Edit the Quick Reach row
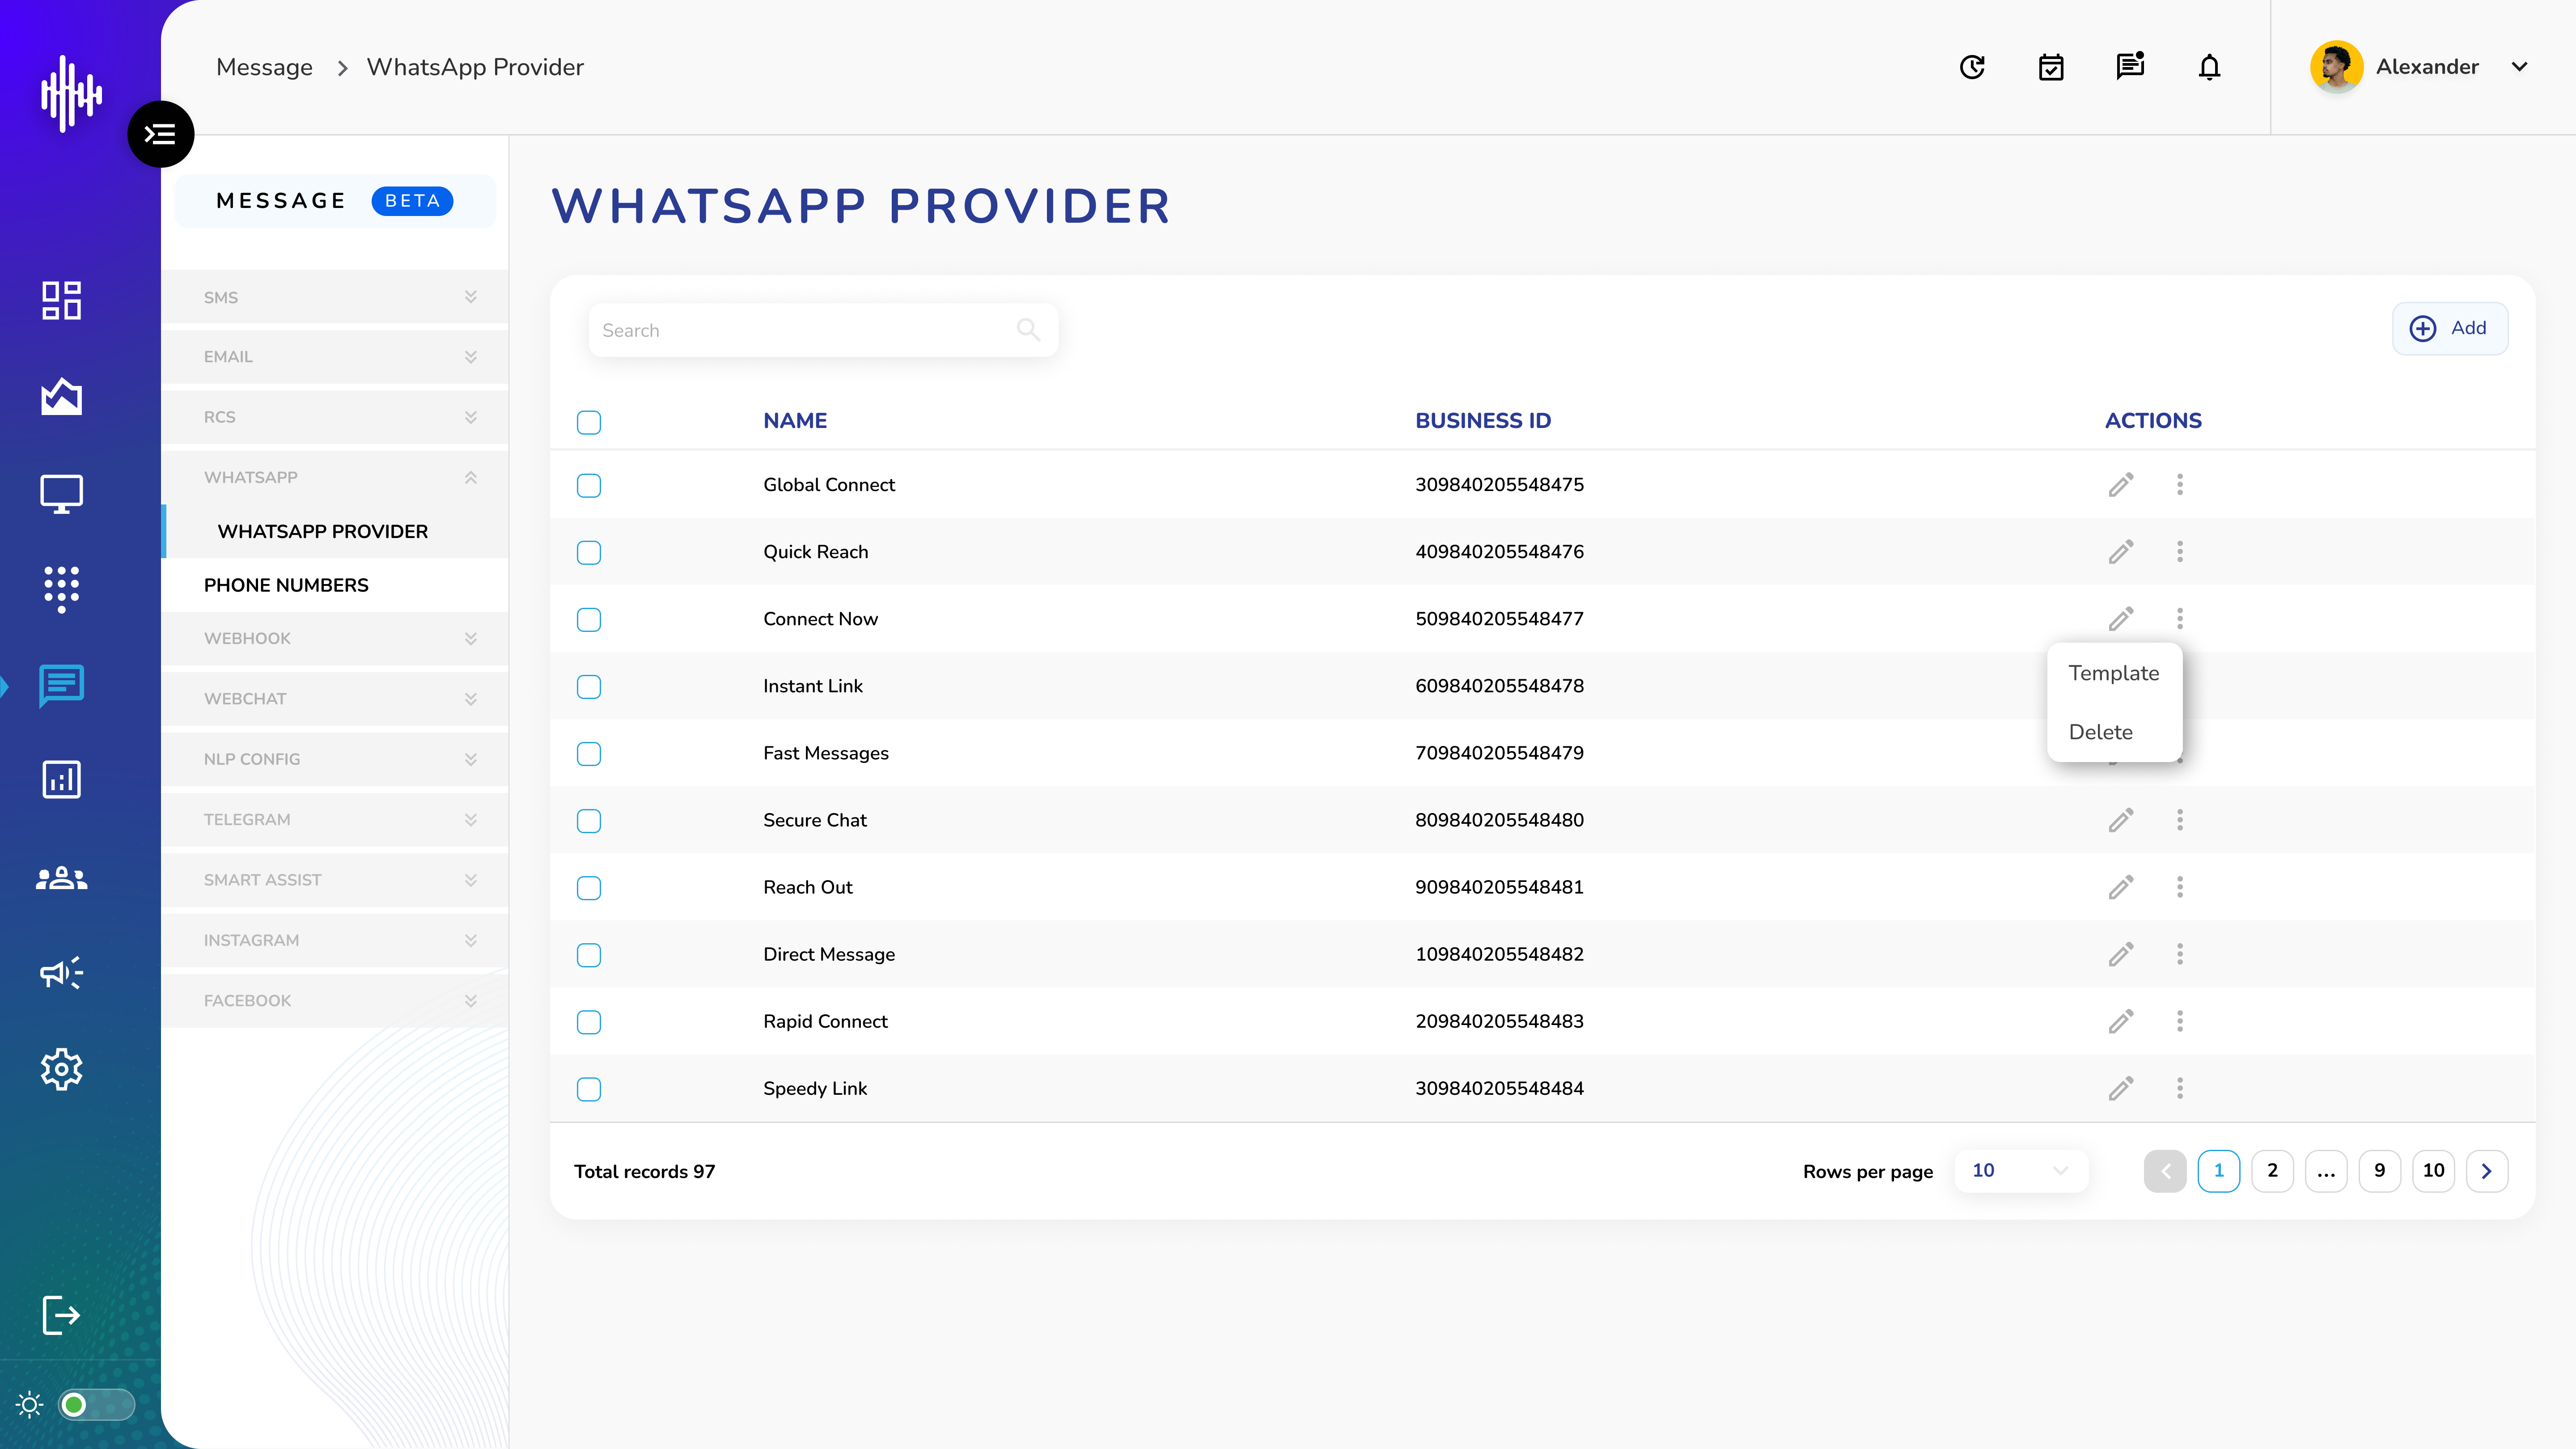Screen dimensions: 2576x1449 pos(2121,552)
